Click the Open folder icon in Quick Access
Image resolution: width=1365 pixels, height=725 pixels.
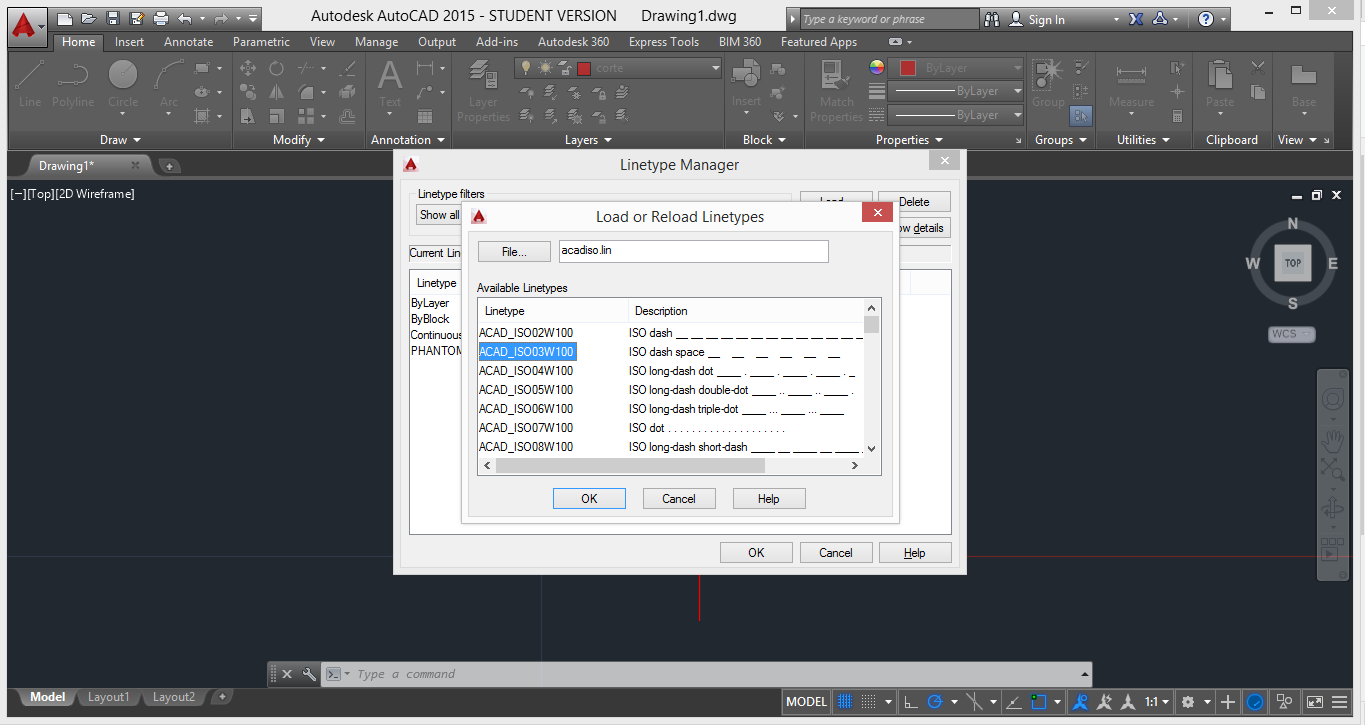[89, 18]
